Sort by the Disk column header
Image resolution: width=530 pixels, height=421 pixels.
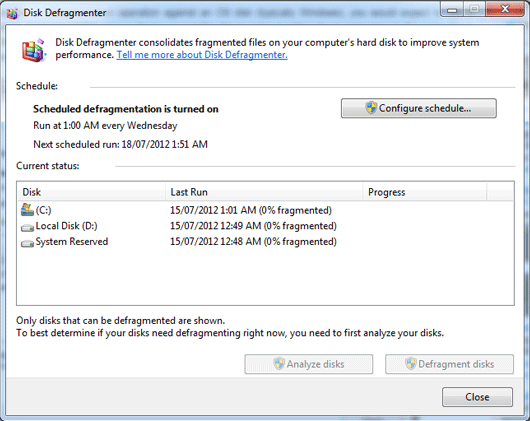pos(91,192)
